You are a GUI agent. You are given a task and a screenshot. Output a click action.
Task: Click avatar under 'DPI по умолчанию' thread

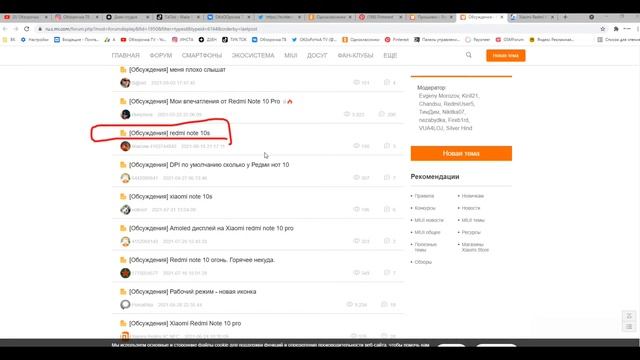(x=125, y=178)
